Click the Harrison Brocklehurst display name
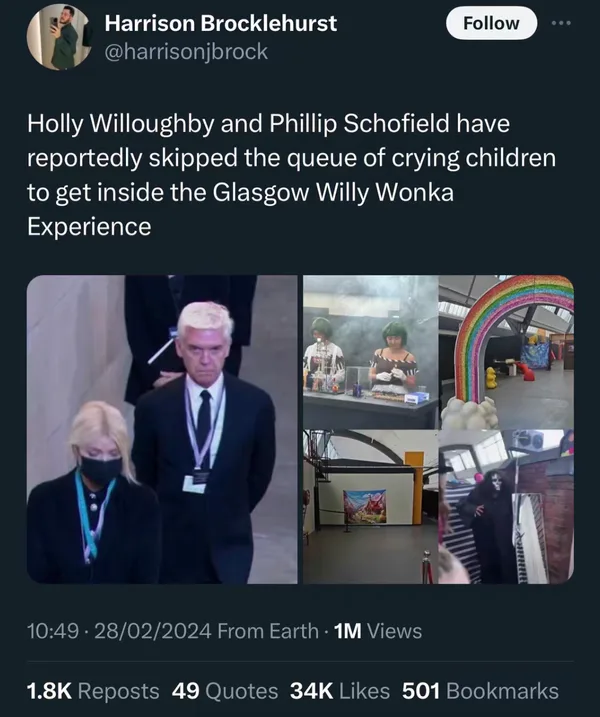This screenshot has width=600, height=717. tap(221, 23)
